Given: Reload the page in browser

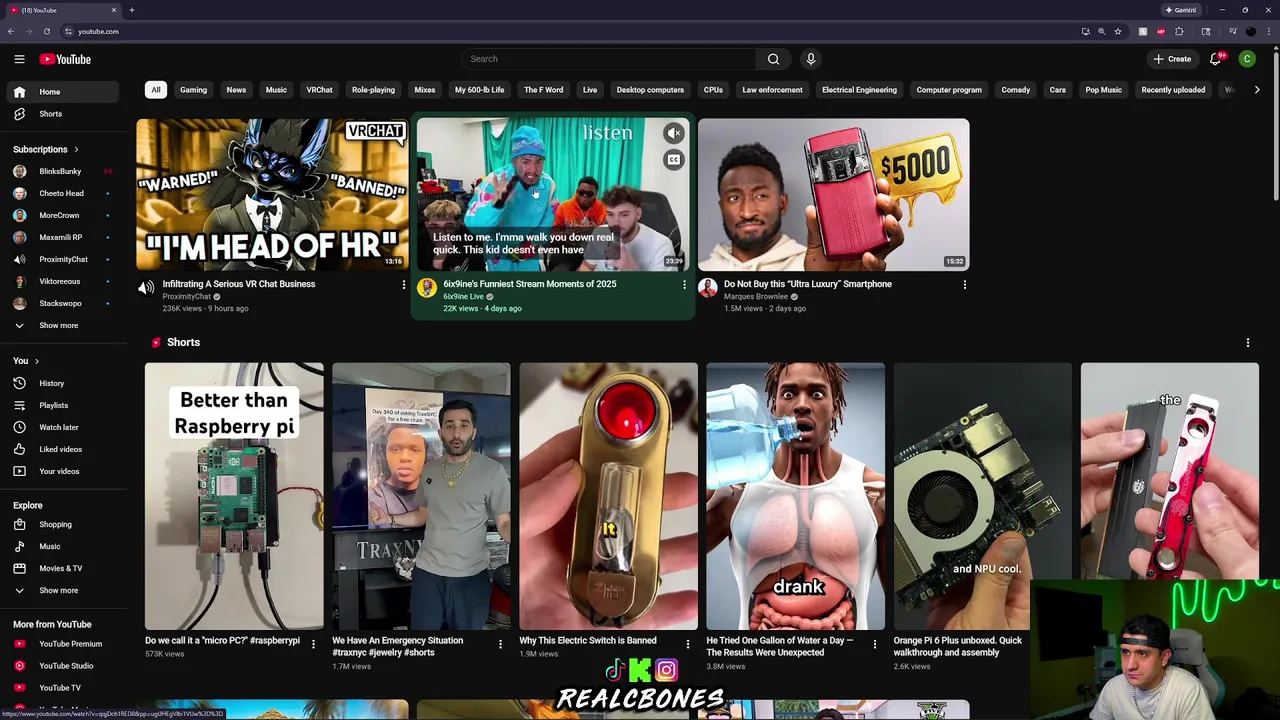Looking at the screenshot, I should click(46, 31).
